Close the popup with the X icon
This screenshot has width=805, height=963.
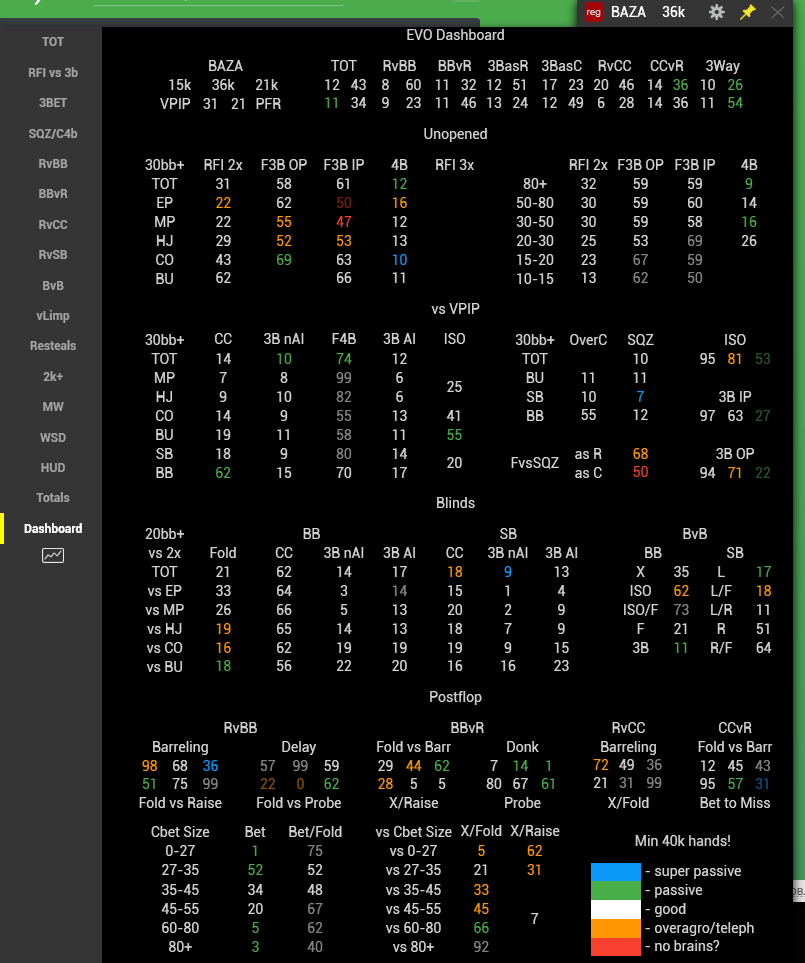[777, 12]
